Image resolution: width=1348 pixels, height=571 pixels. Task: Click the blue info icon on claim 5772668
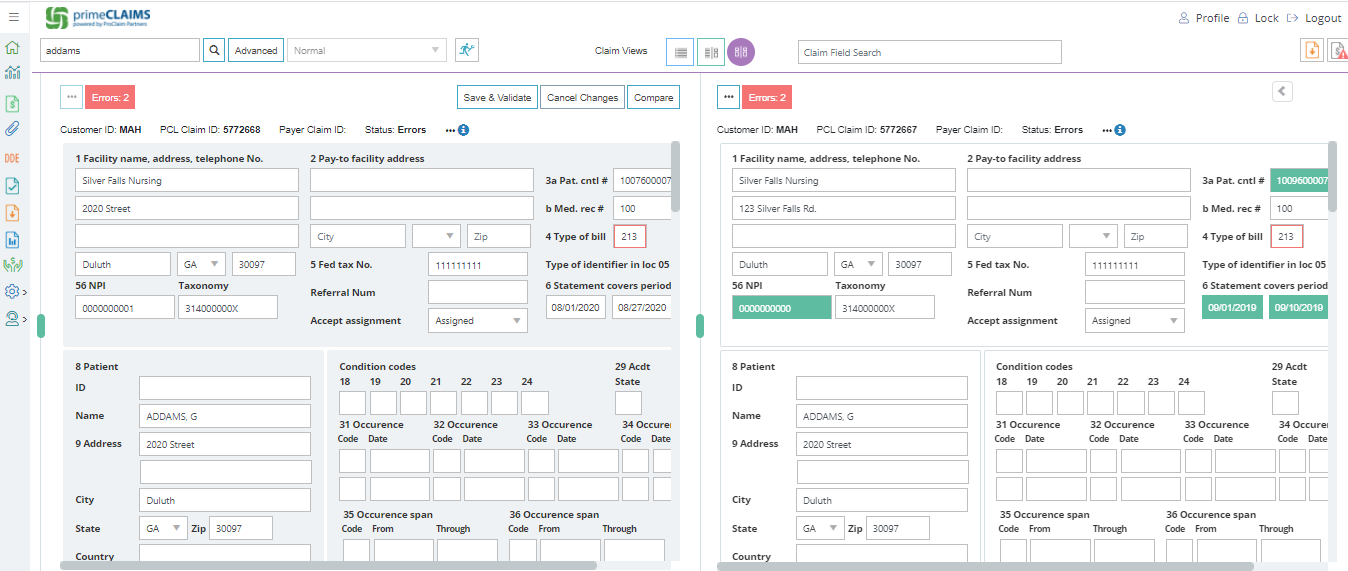click(464, 130)
